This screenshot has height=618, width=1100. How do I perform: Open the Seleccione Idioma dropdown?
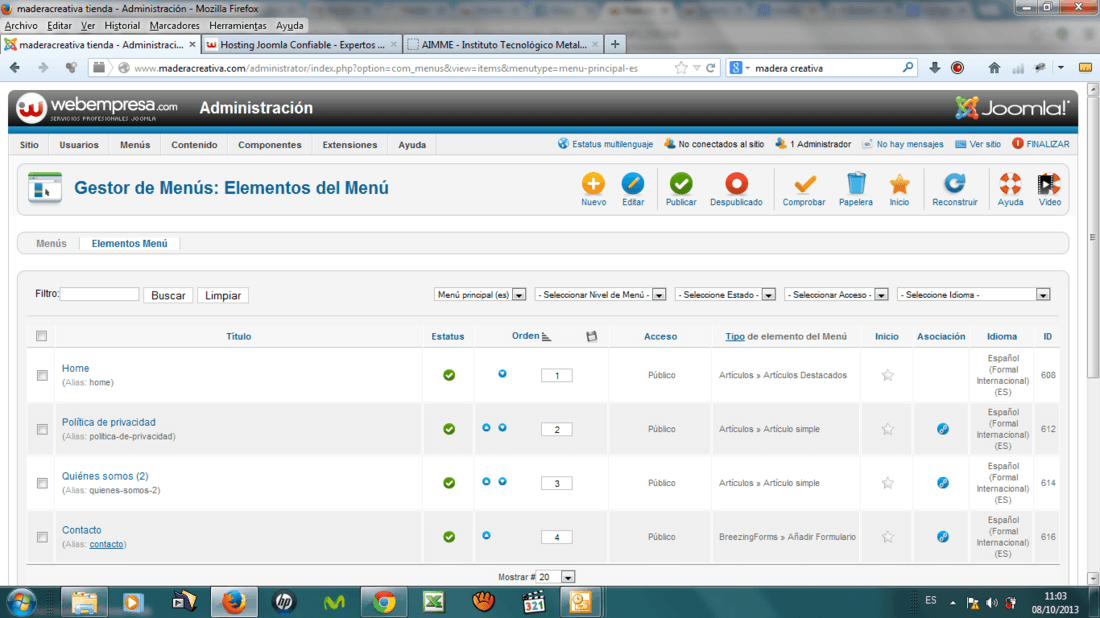point(974,295)
